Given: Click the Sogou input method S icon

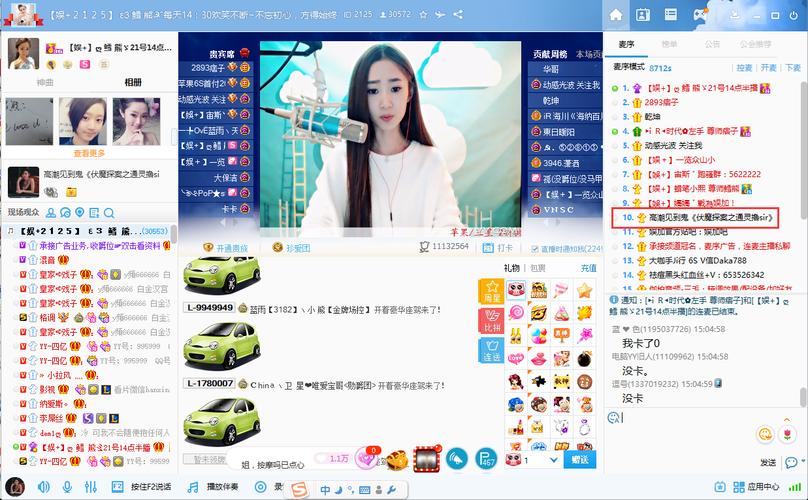Looking at the screenshot, I should (x=299, y=489).
